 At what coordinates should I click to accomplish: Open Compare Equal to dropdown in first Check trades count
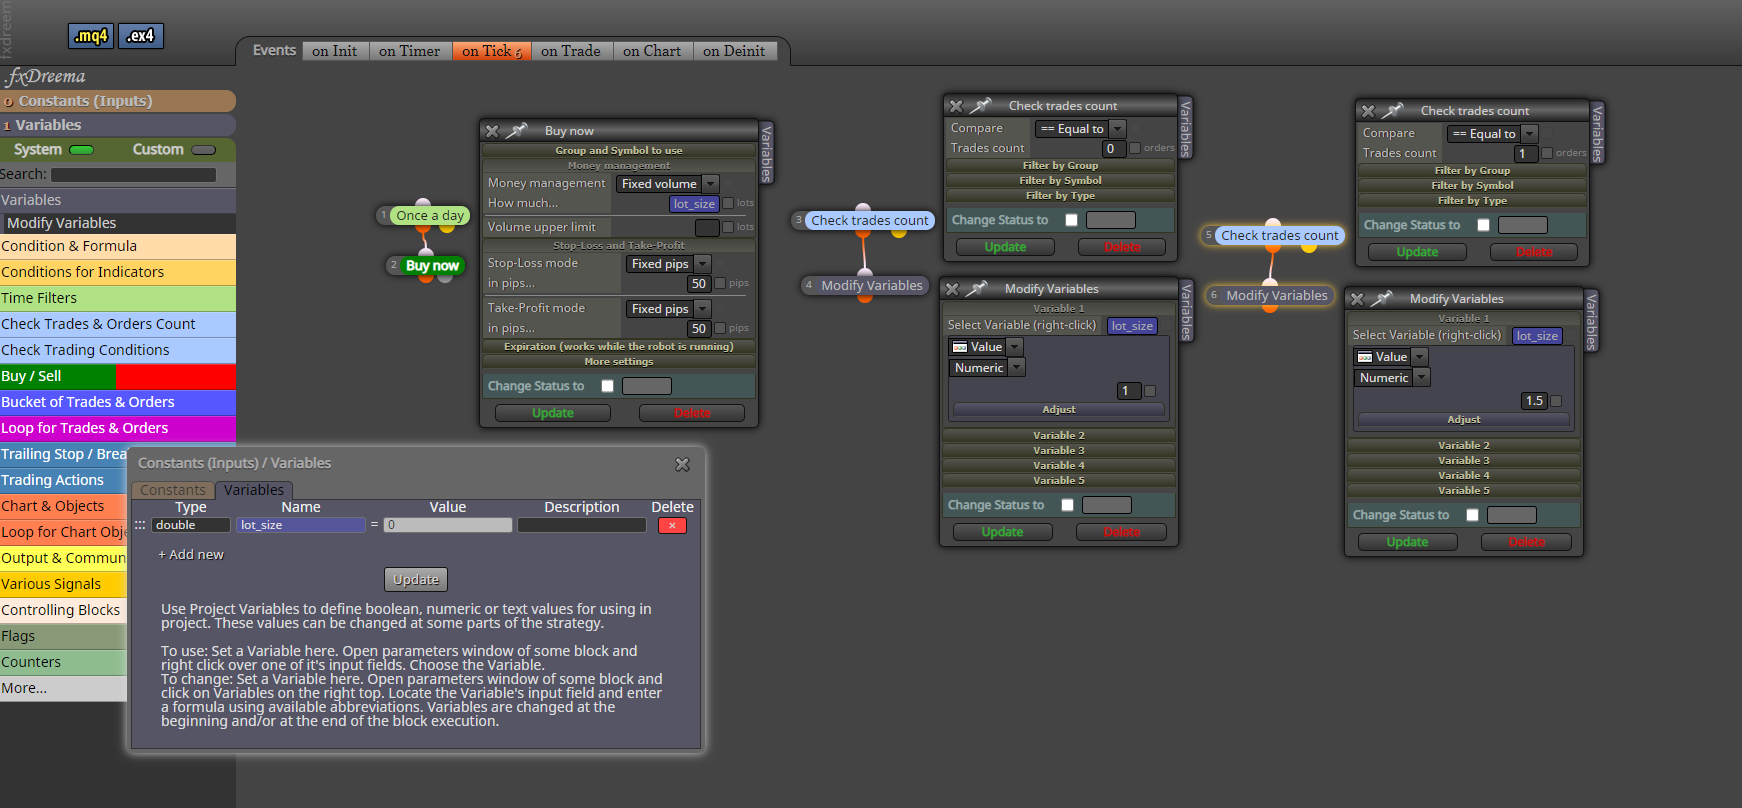pos(1080,129)
